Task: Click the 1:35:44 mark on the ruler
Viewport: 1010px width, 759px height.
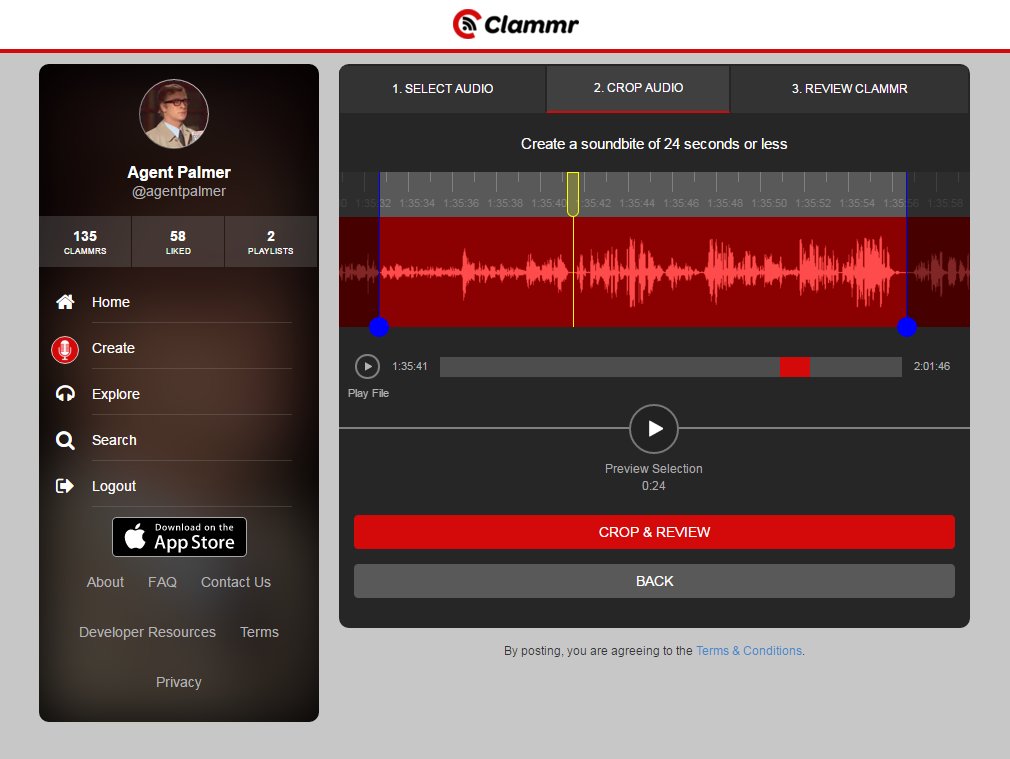Action: pos(636,203)
